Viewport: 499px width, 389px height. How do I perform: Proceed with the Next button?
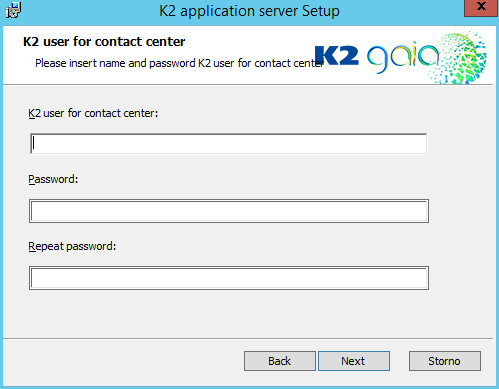point(354,361)
